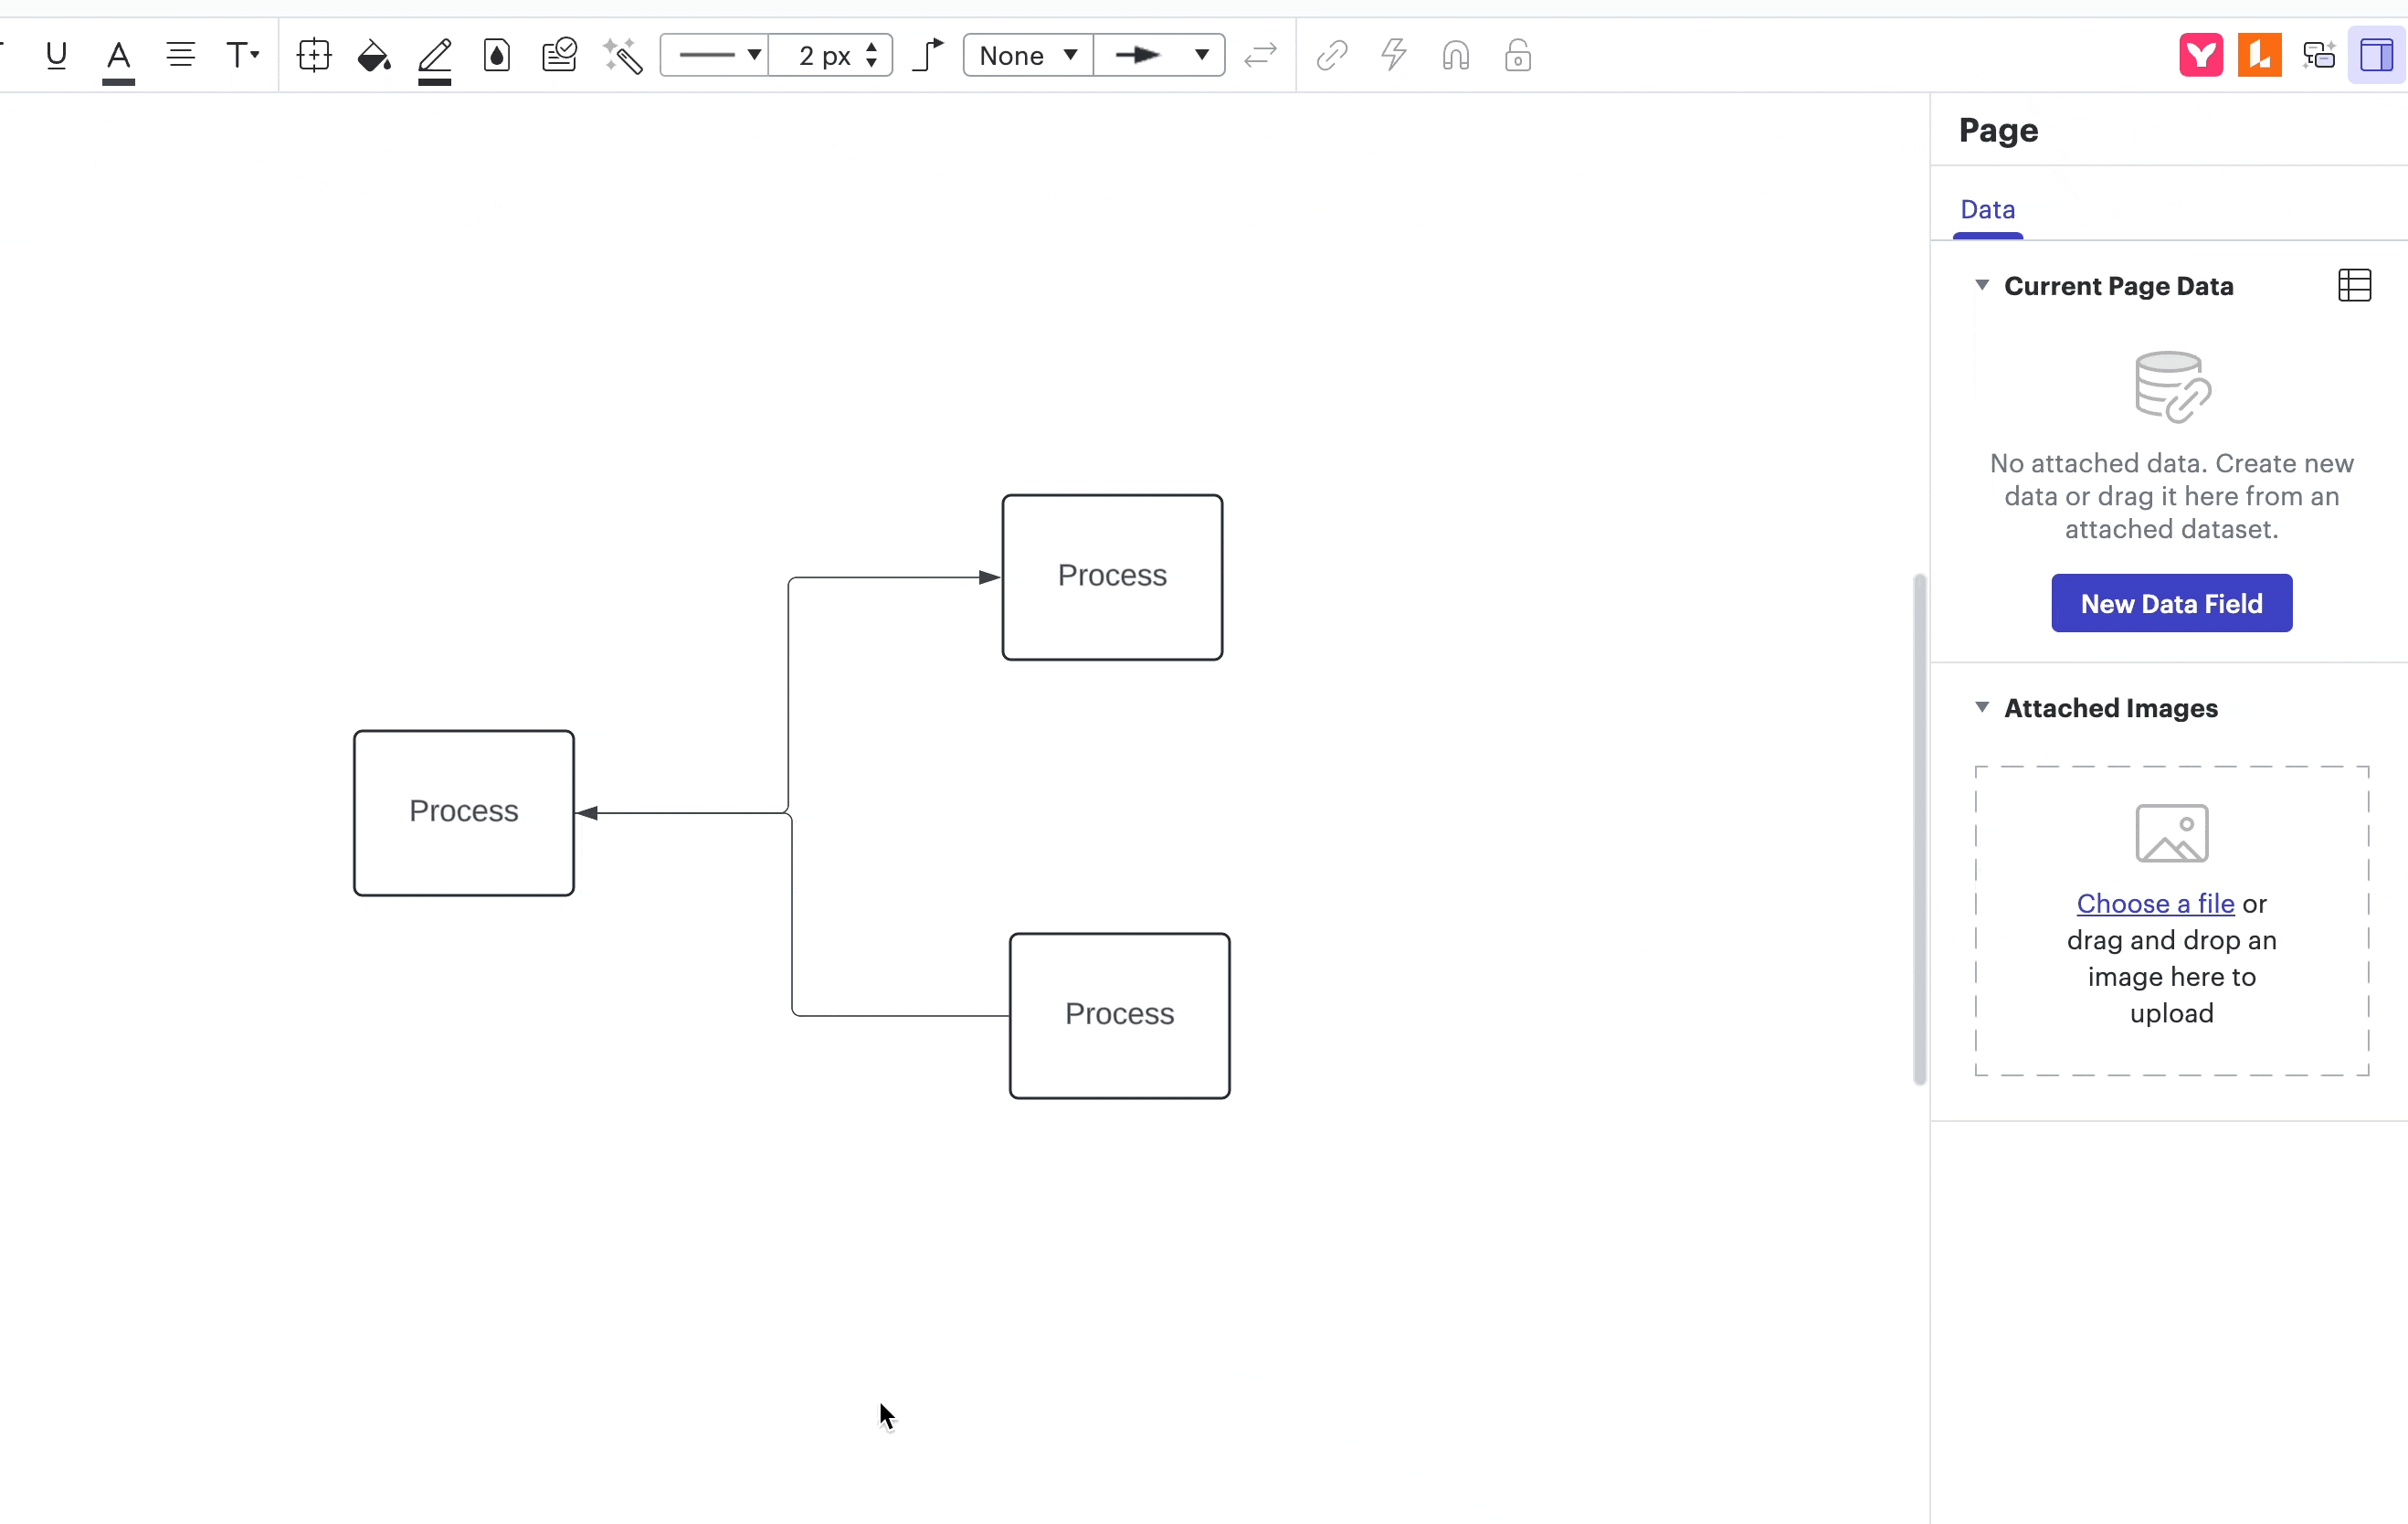Screen dimensions: 2408x1524
Task: Toggle the right panel layout view
Action: pos(2377,55)
